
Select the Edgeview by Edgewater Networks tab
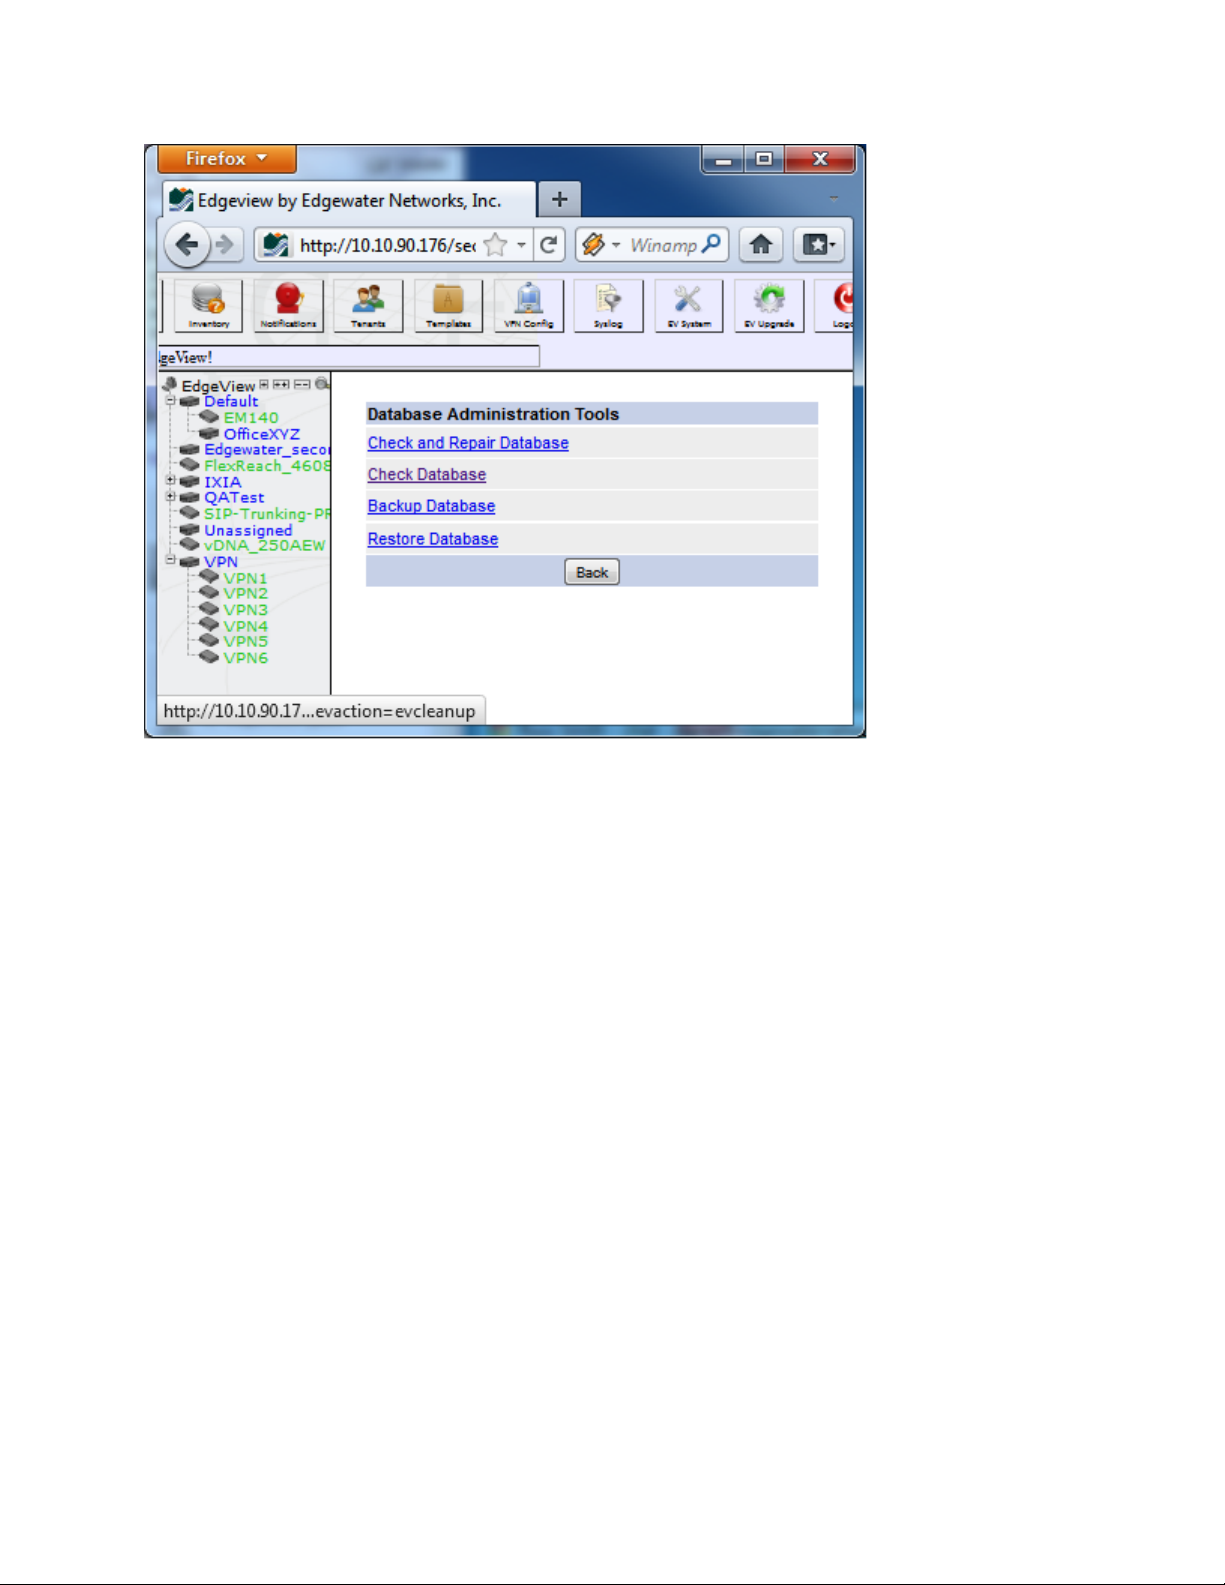click(349, 200)
